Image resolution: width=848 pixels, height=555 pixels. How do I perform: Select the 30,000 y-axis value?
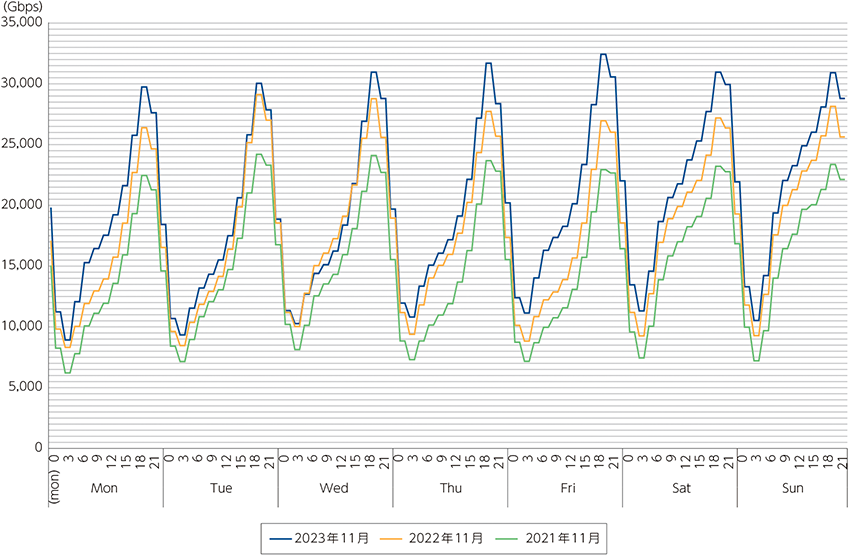coord(22,82)
